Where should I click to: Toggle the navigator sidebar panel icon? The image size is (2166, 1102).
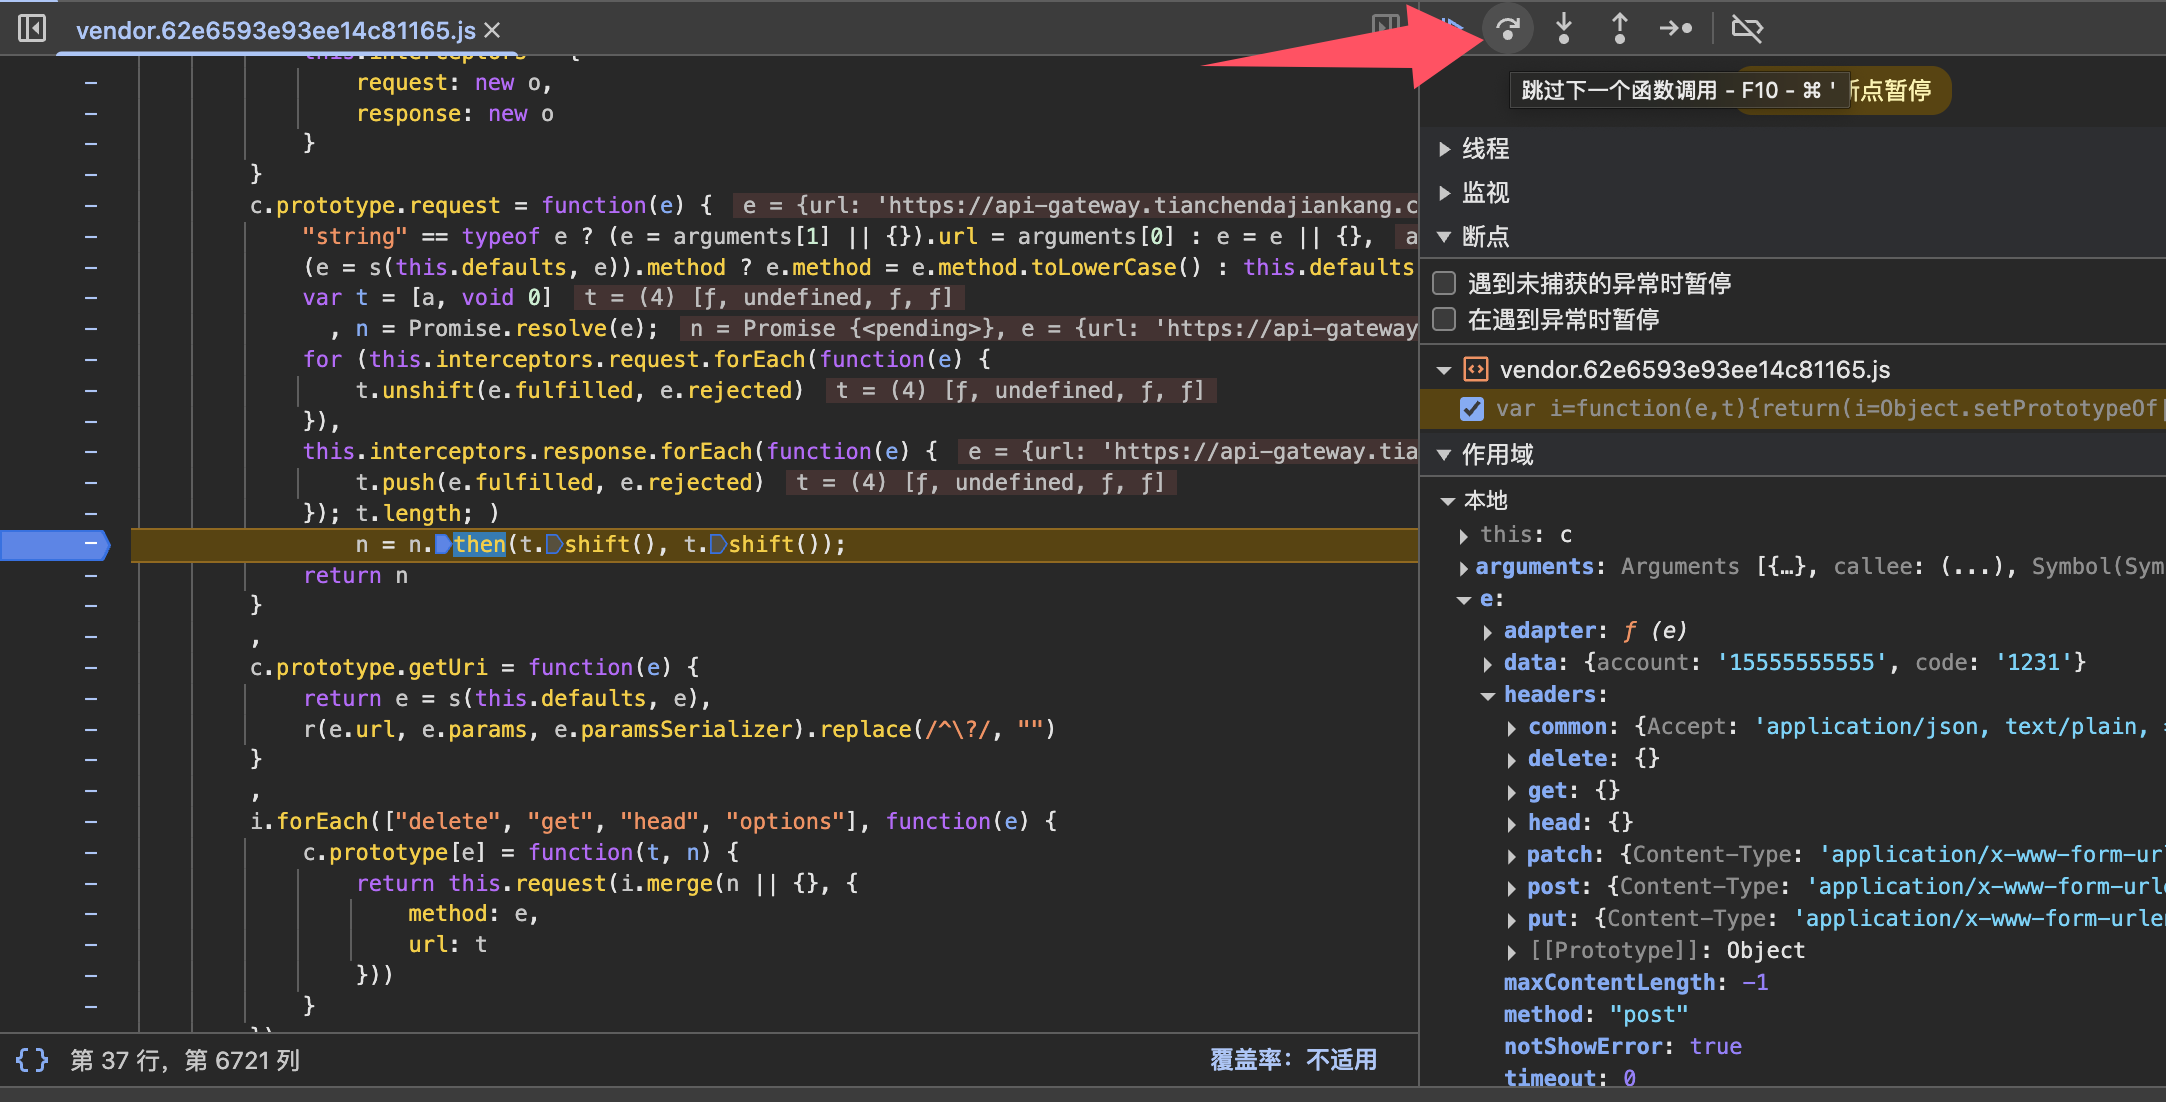[32, 28]
